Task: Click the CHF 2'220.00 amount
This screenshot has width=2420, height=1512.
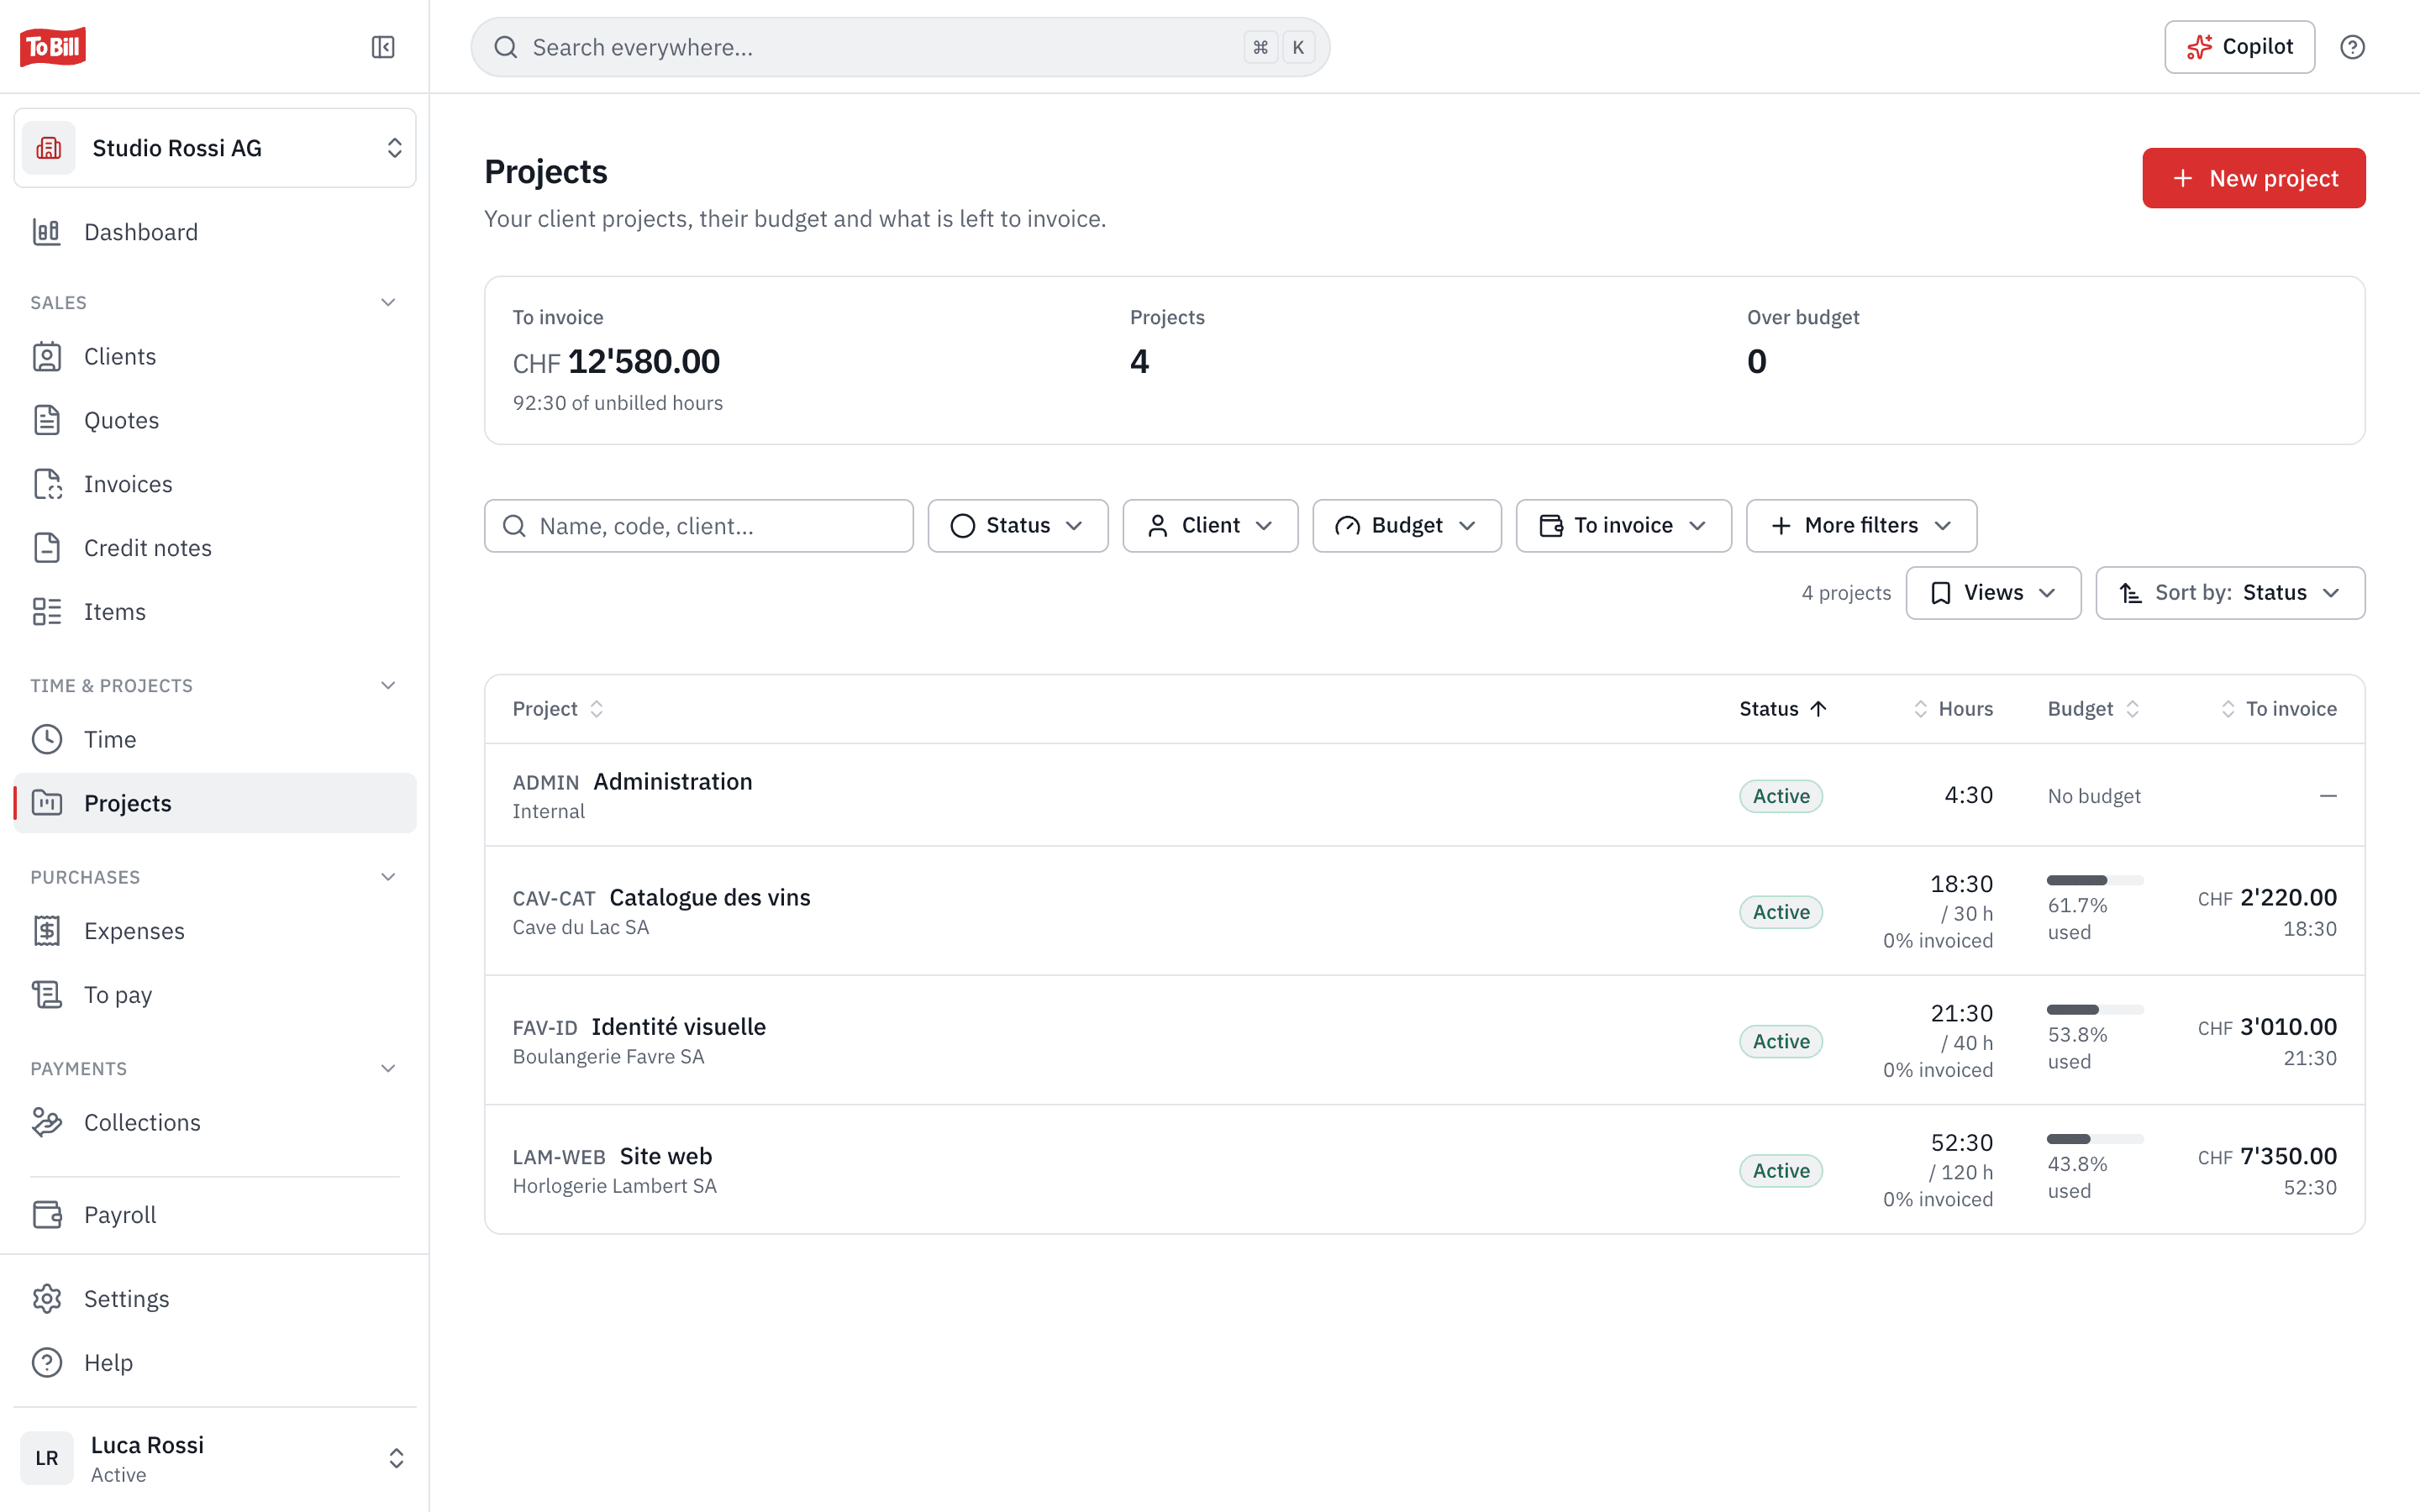Action: pyautogui.click(x=2267, y=897)
